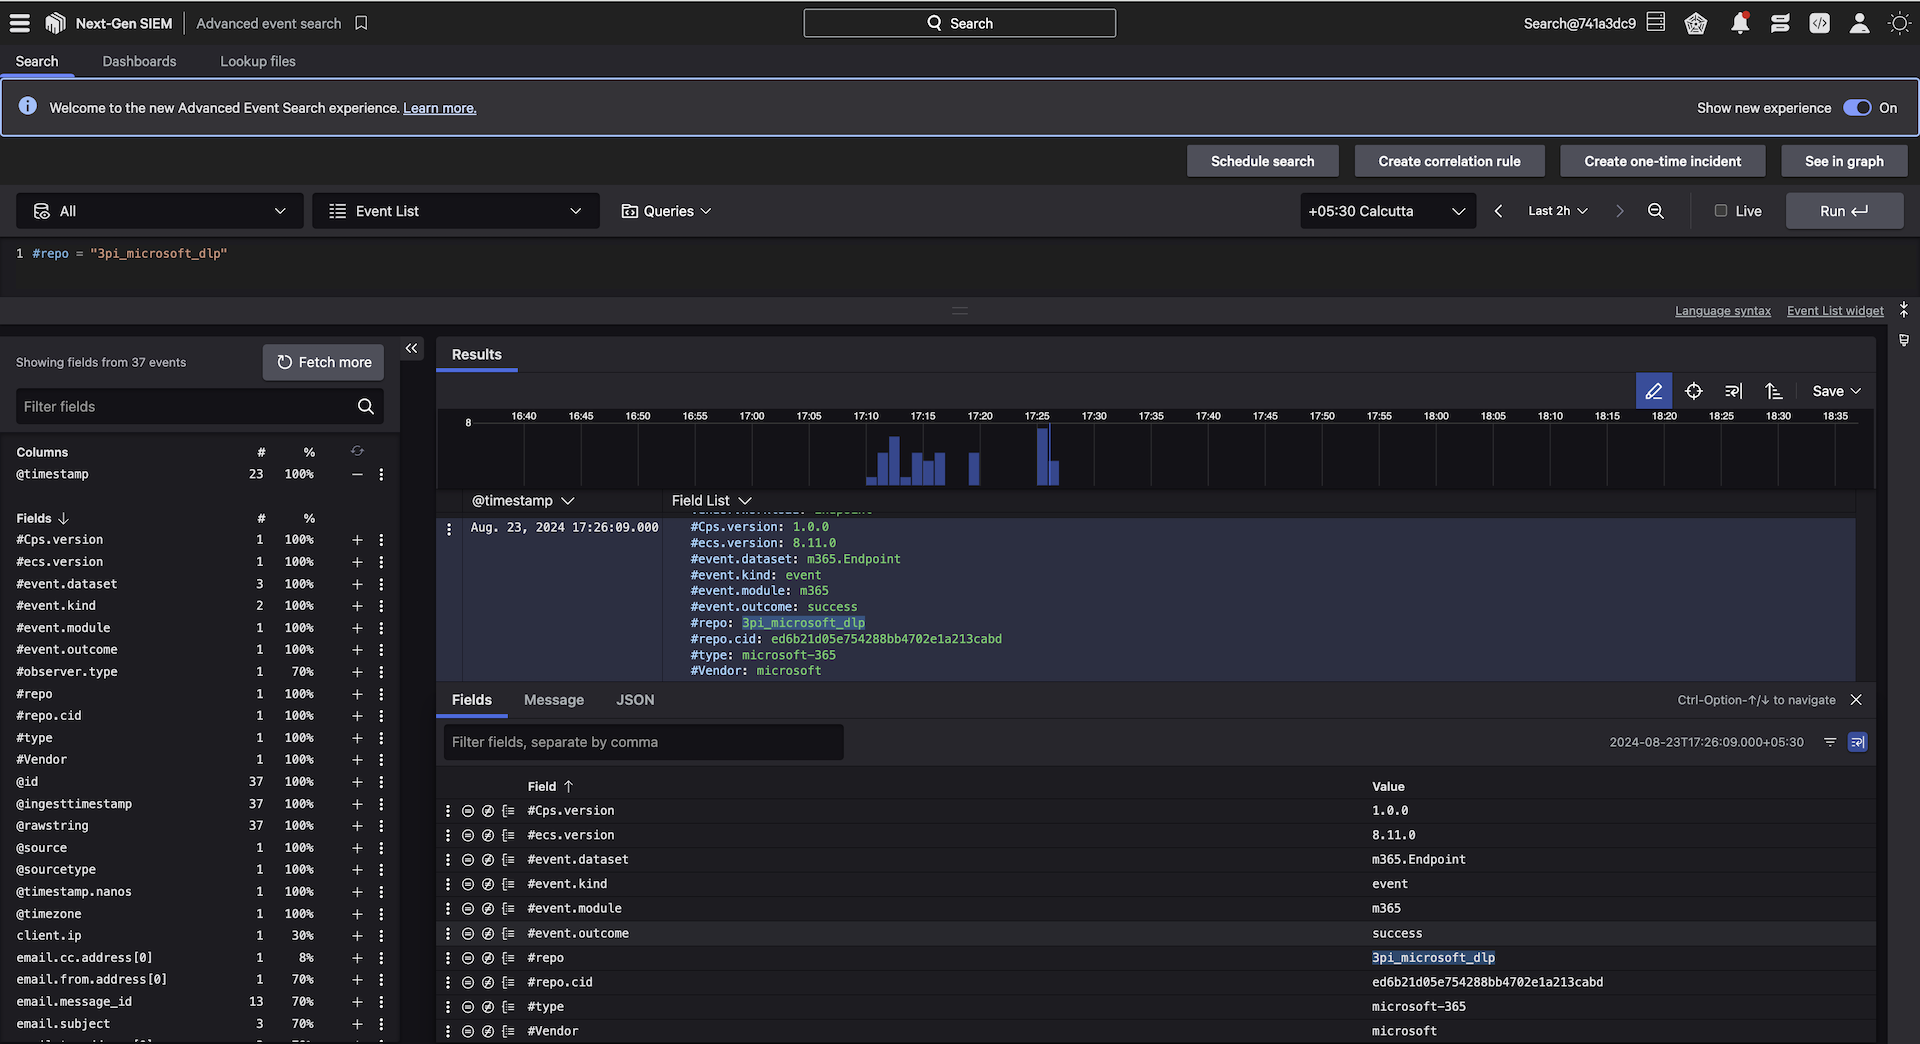This screenshot has height=1044, width=1920.
Task: Open the Last 2h time range dropdown
Action: 1557,211
